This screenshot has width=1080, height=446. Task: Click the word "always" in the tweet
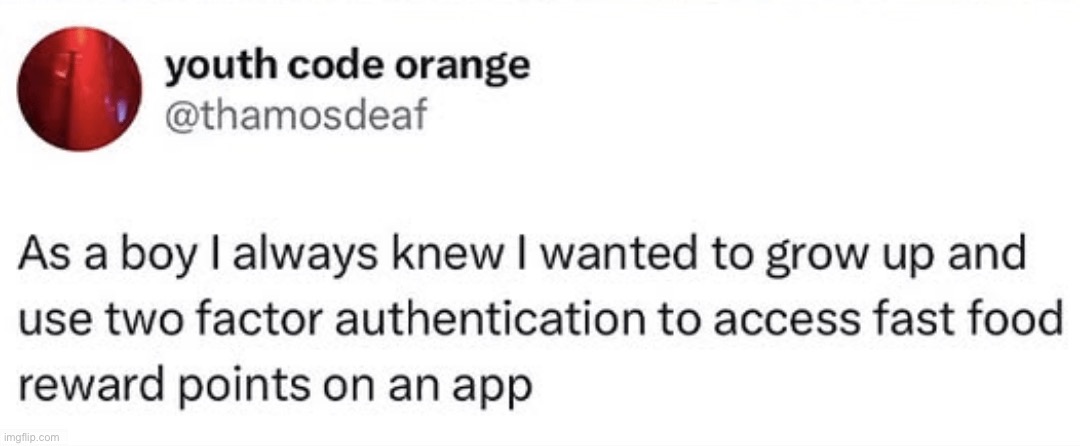pyautogui.click(x=309, y=257)
